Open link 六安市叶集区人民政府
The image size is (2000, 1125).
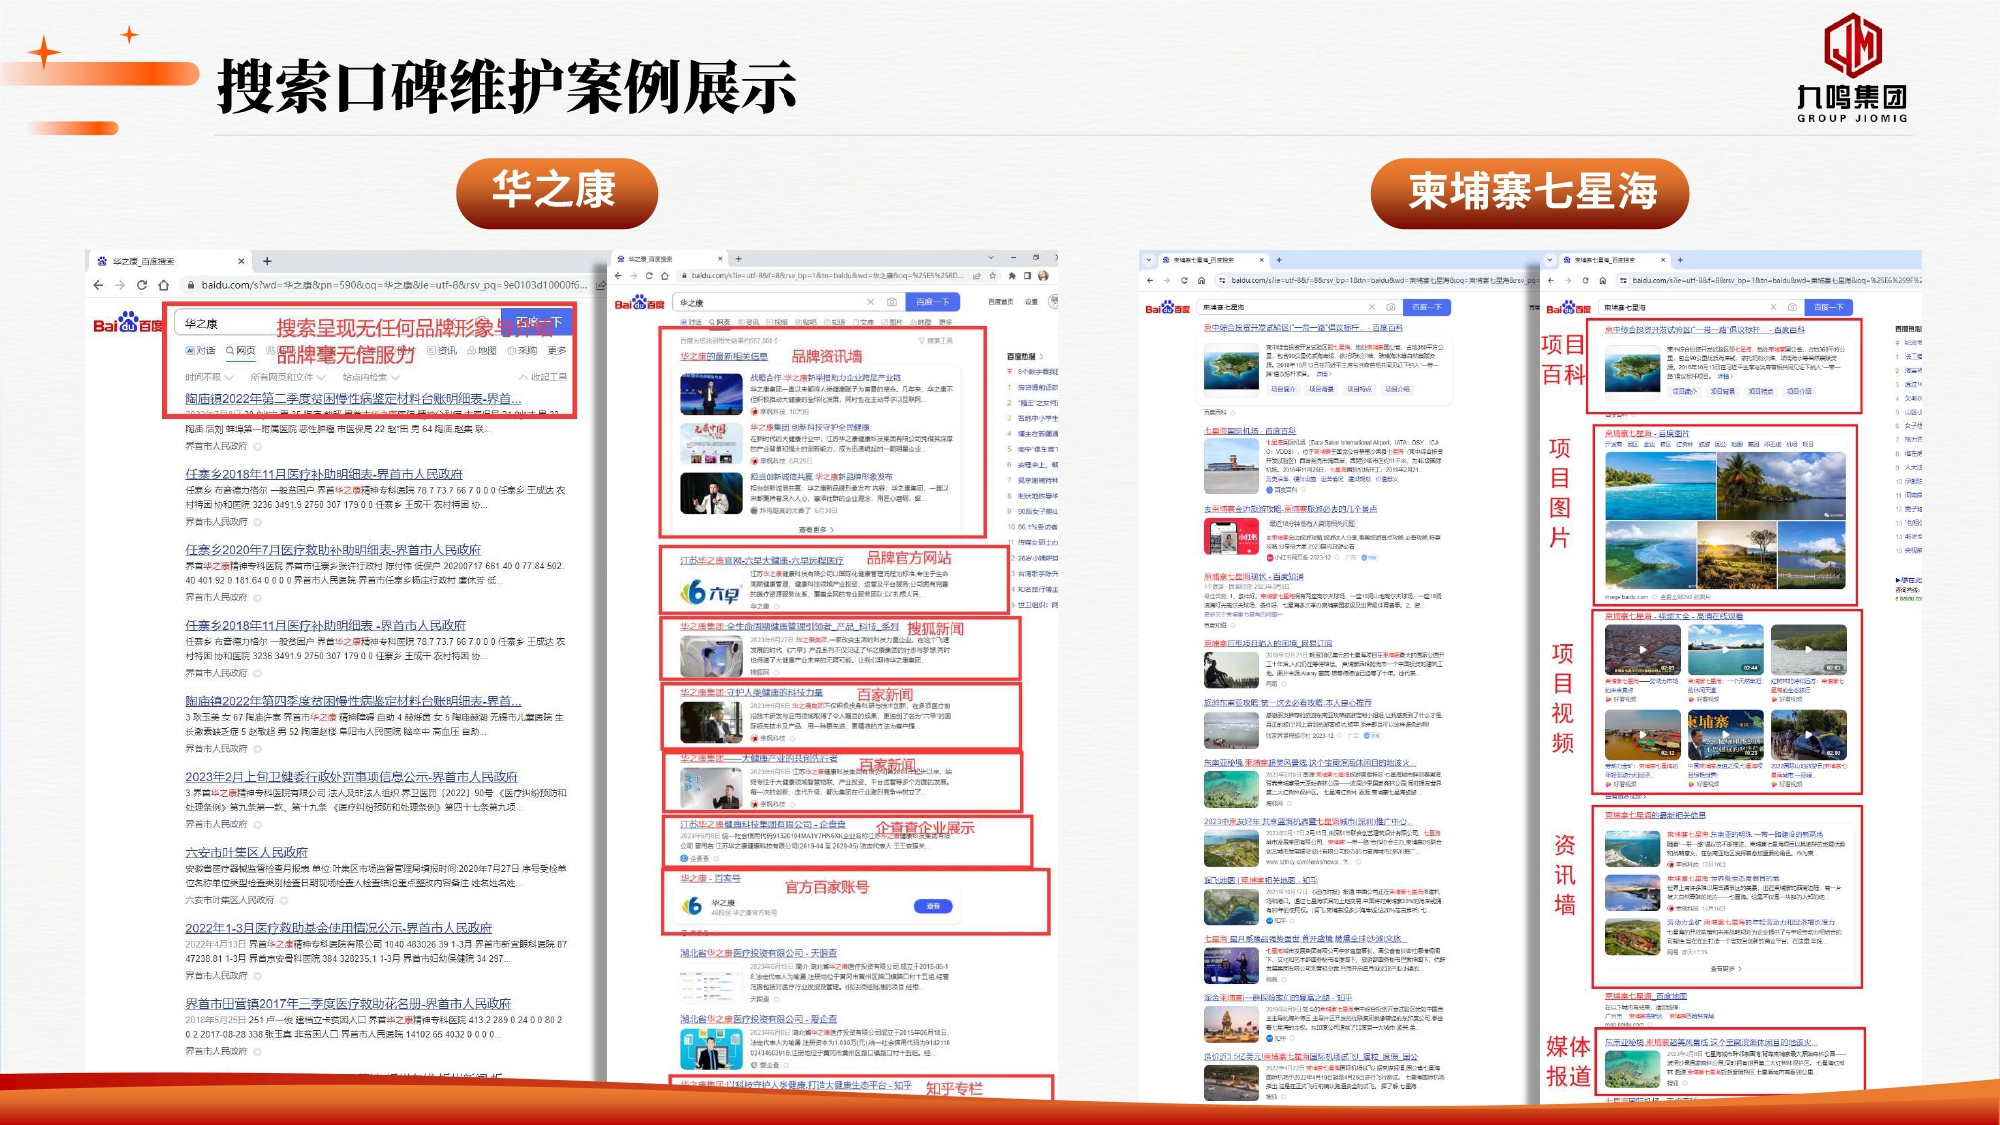tap(246, 853)
